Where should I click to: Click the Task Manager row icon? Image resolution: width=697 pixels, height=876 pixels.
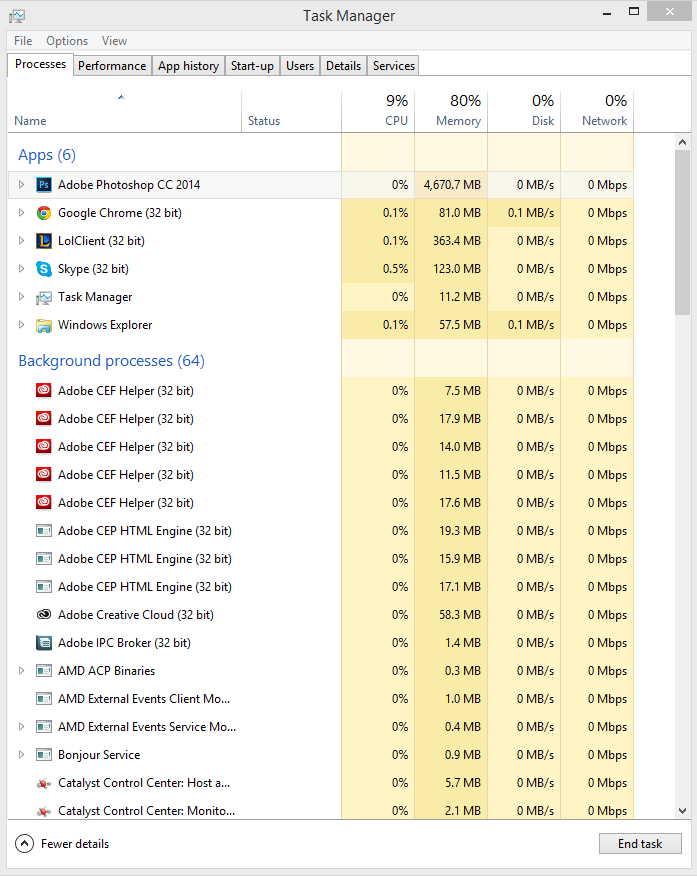click(44, 297)
